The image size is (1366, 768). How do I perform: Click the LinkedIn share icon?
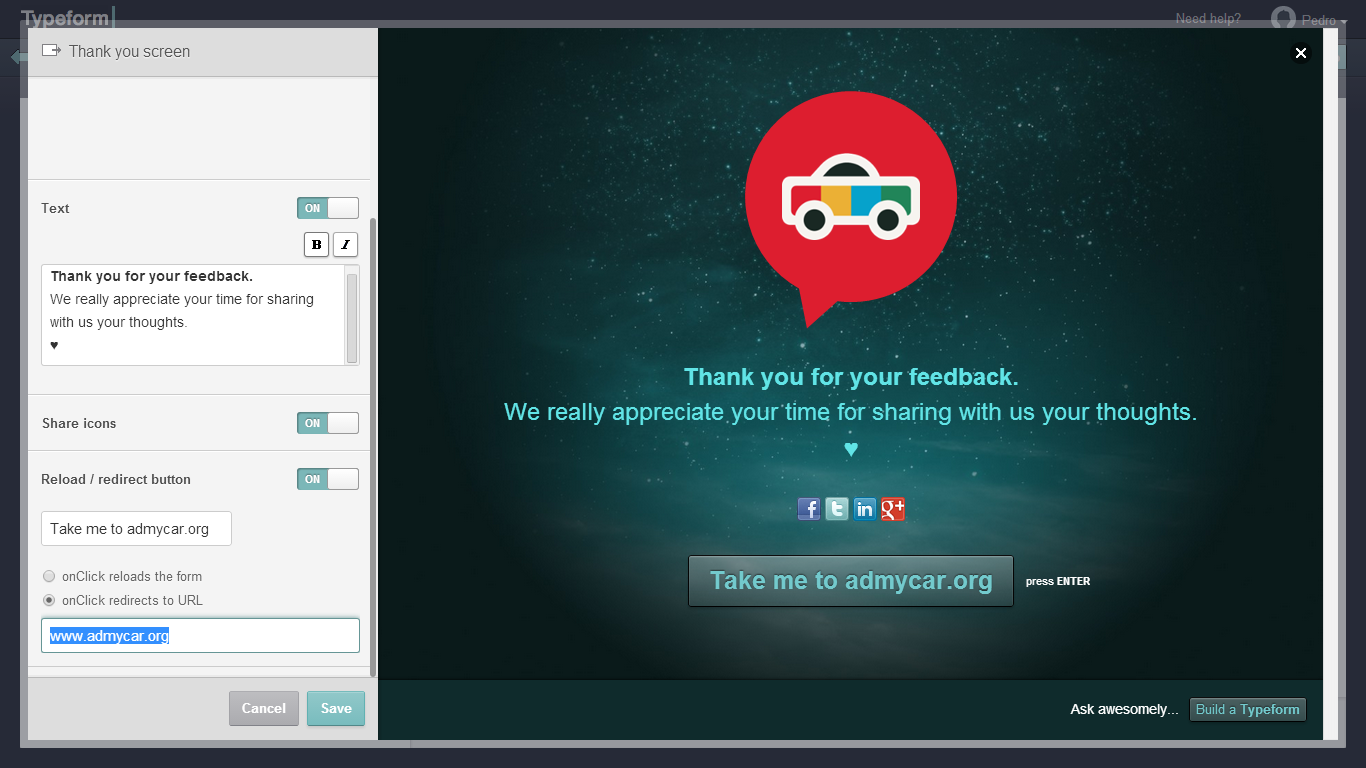865,509
